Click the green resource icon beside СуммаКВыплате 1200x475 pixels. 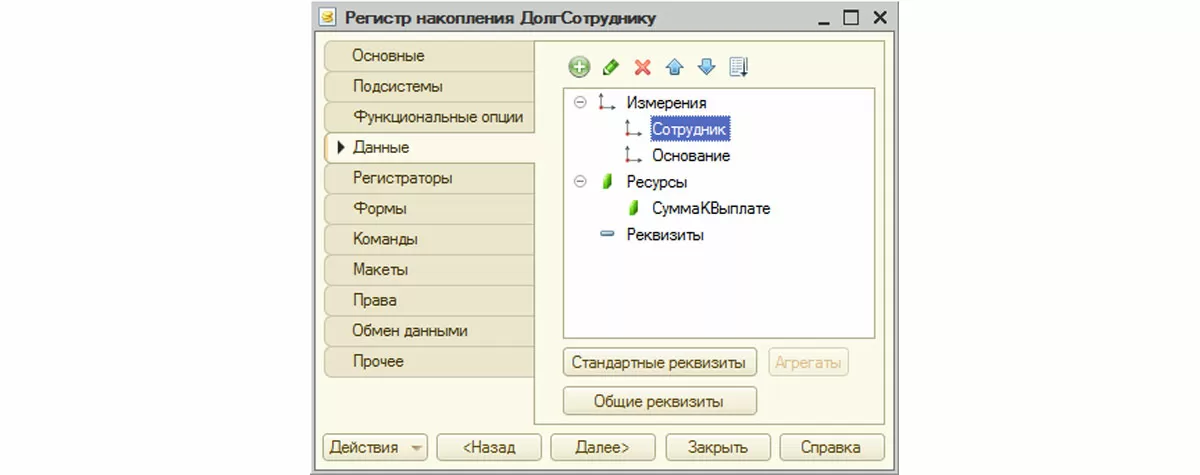point(632,209)
